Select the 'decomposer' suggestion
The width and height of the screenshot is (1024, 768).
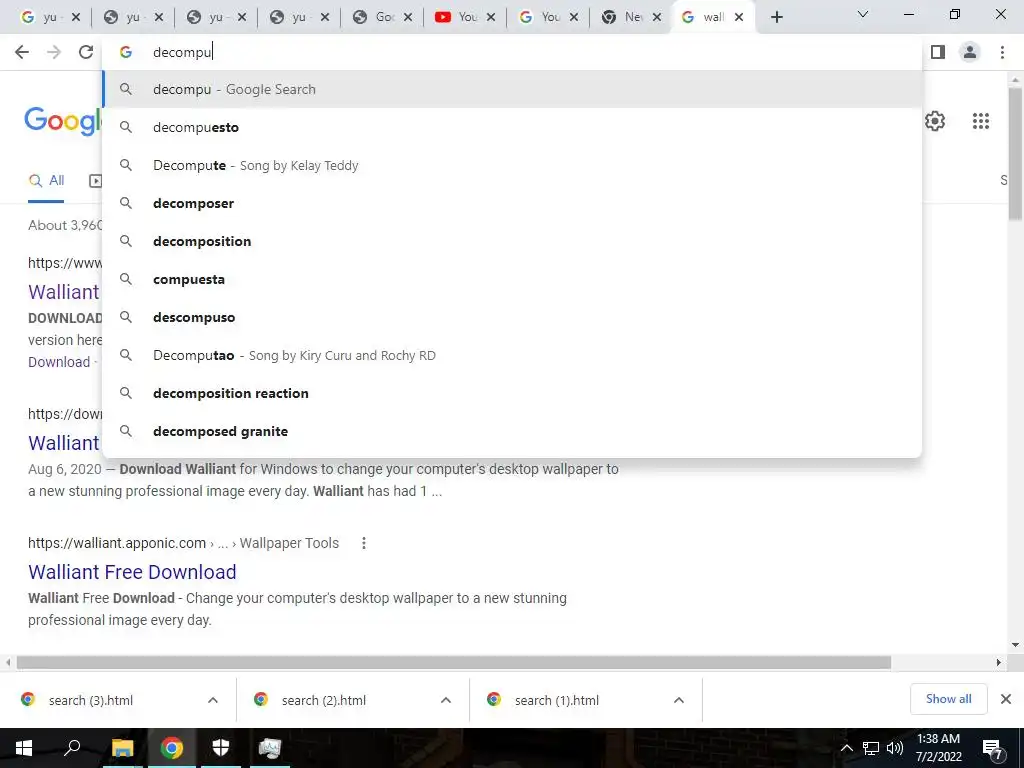pos(513,203)
